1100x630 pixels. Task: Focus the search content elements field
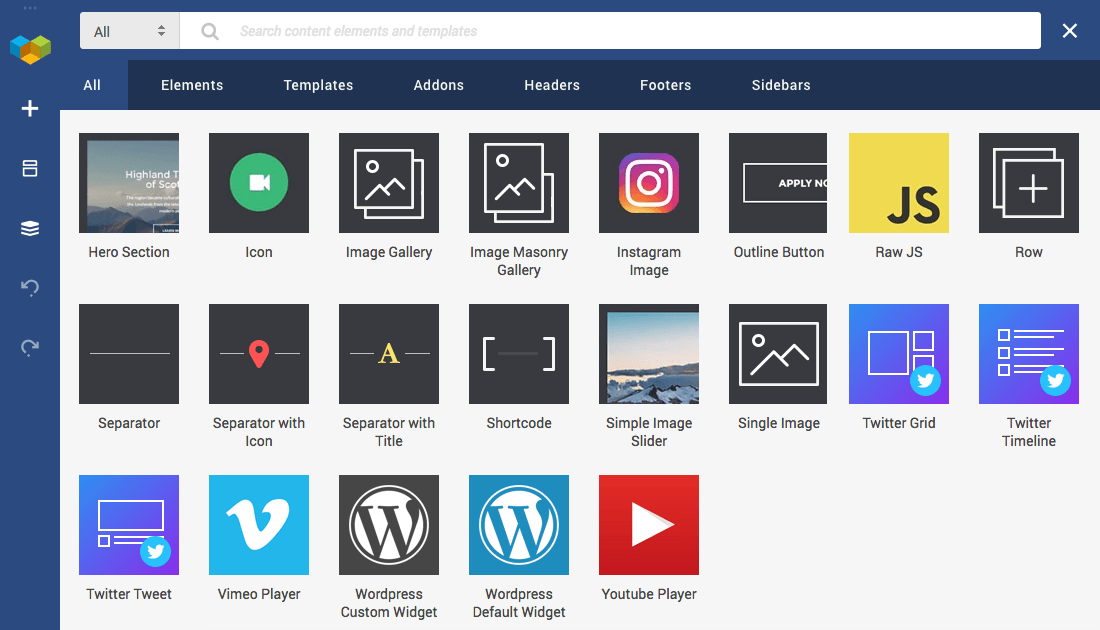pyautogui.click(x=610, y=31)
